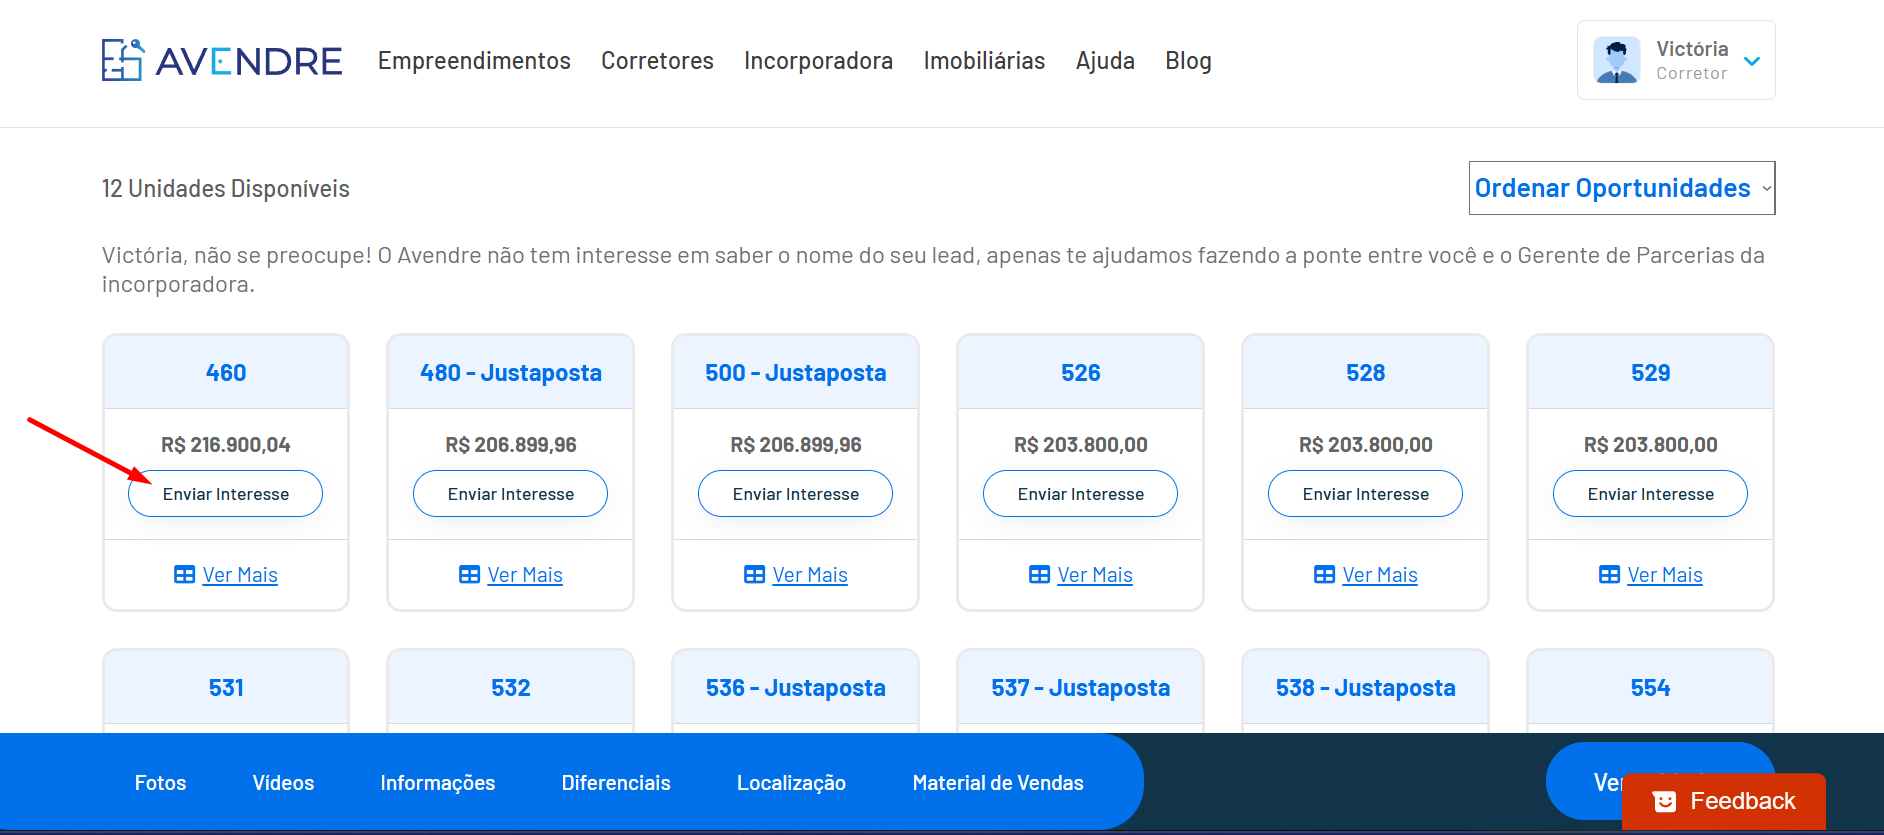Screen dimensions: 1884x835
Task: Send interest for unit 528
Action: (1366, 494)
